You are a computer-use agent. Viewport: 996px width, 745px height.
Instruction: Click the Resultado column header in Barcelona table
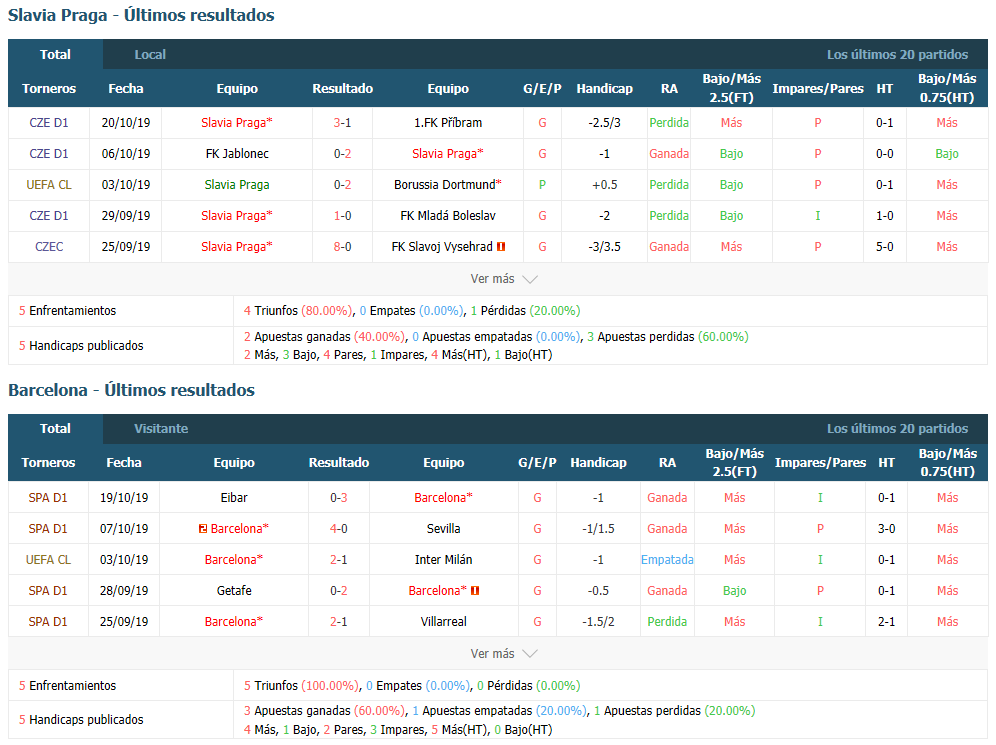click(x=339, y=463)
